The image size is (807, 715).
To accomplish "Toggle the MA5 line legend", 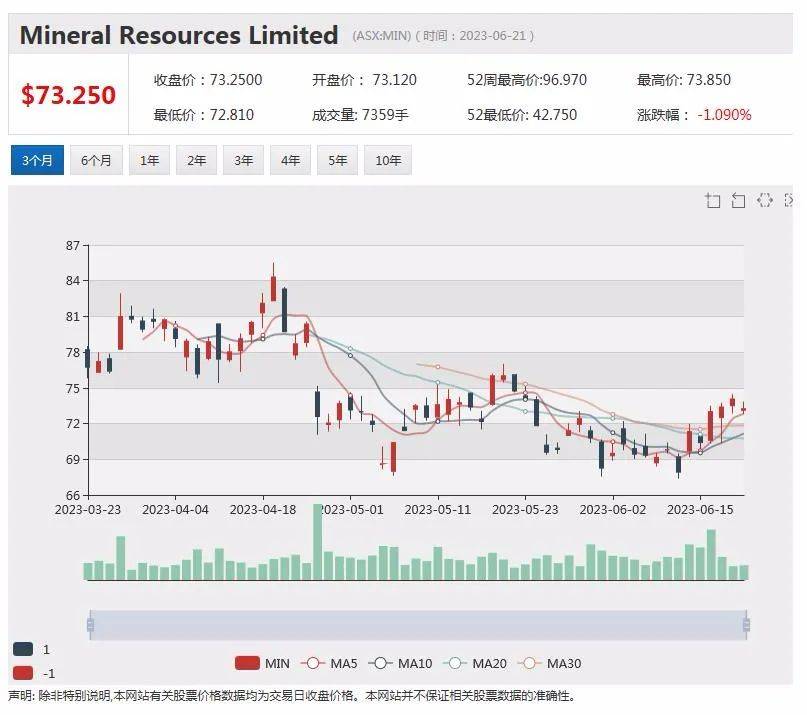I will 329,663.
